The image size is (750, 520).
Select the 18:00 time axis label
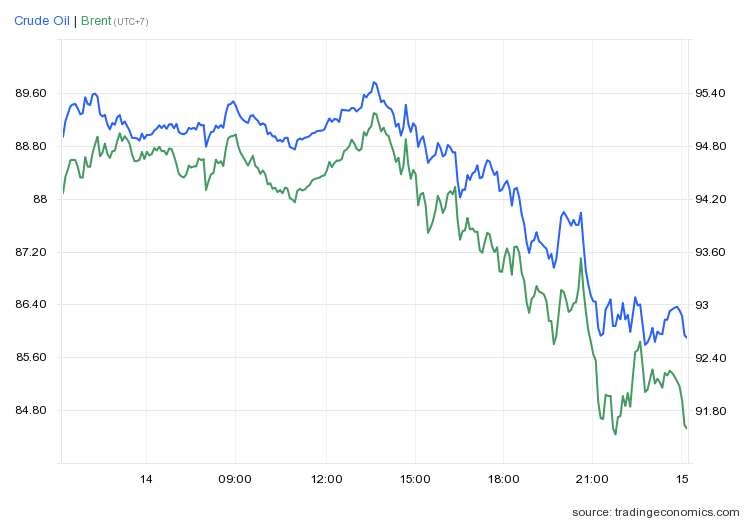pyautogui.click(x=503, y=480)
